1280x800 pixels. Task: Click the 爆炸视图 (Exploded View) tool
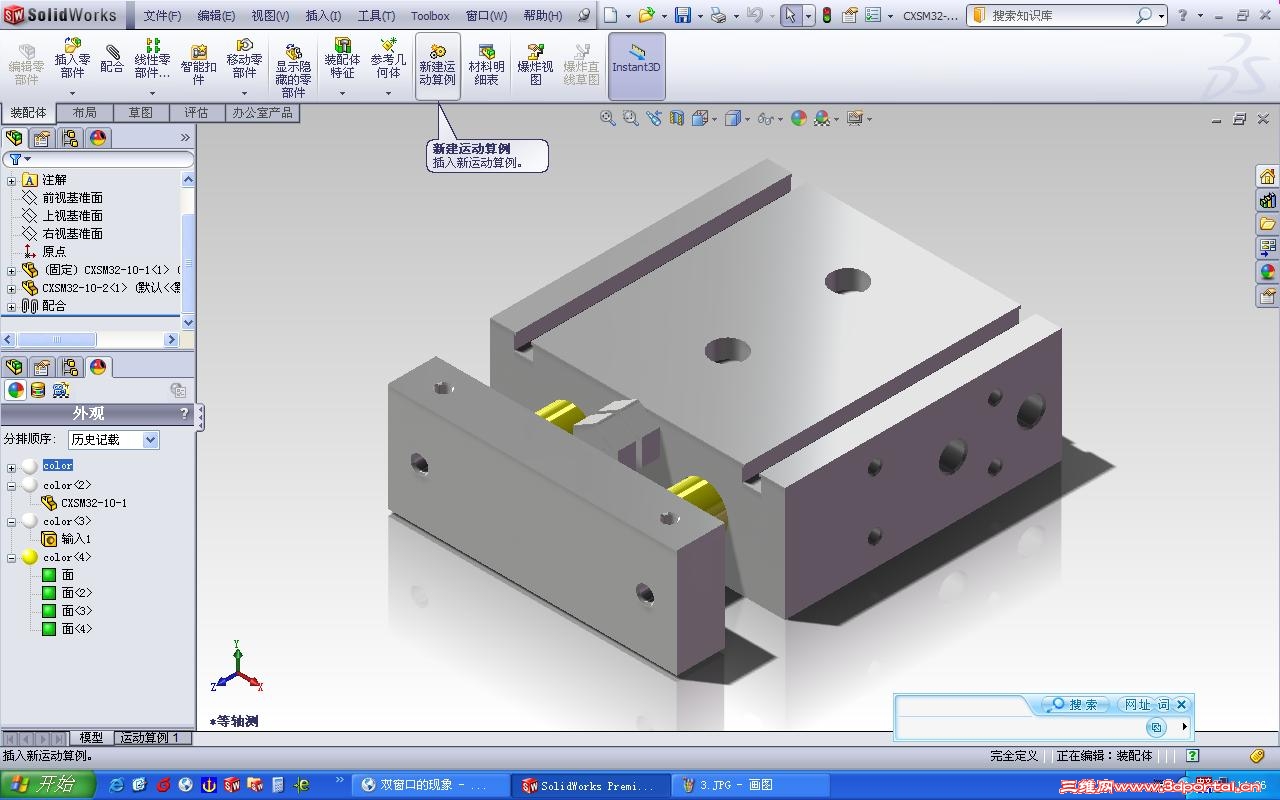coord(535,65)
